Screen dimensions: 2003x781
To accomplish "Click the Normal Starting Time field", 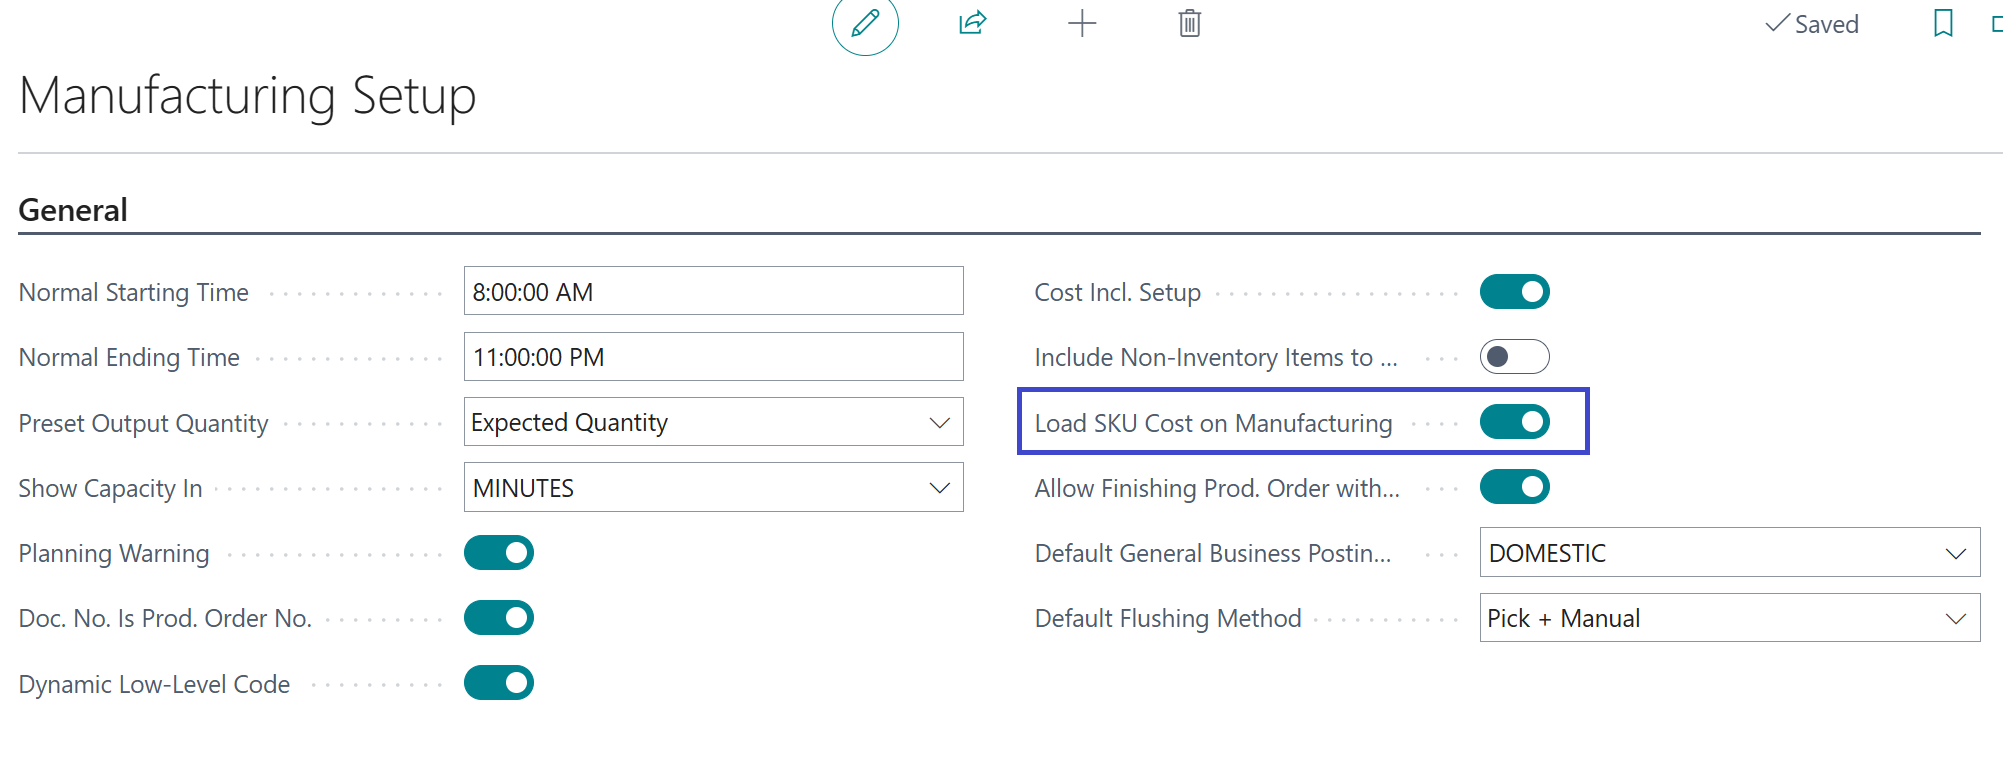I will coord(713,292).
